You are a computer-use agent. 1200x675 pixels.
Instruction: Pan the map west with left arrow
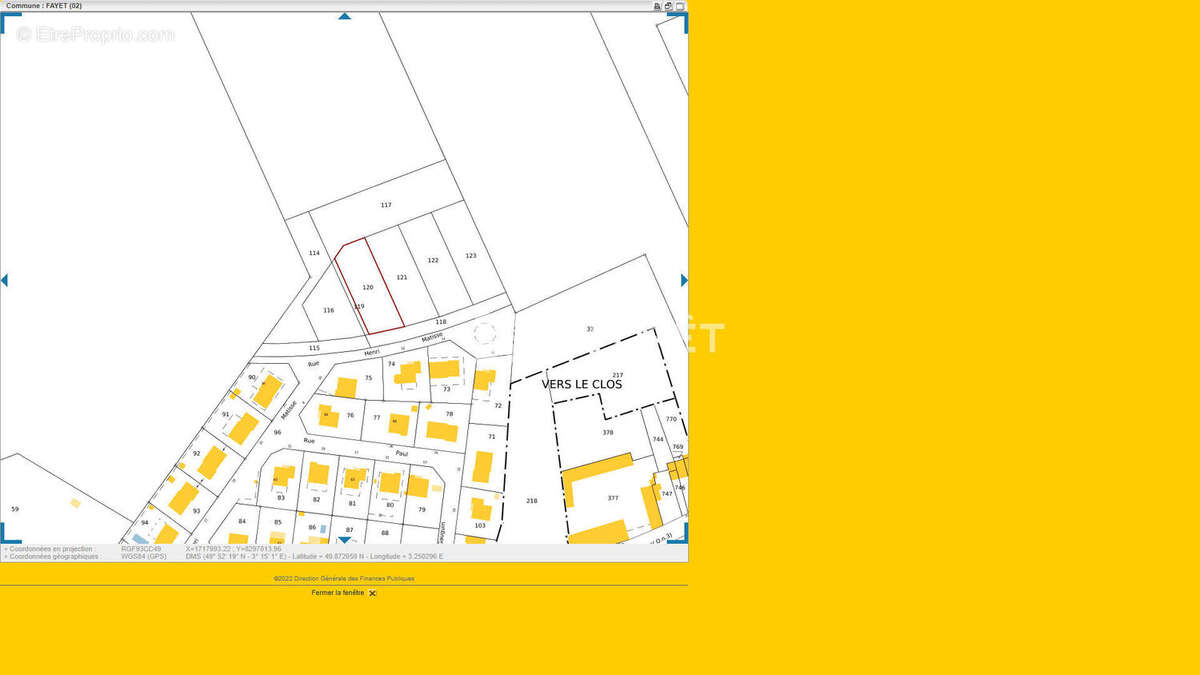[x=4, y=280]
